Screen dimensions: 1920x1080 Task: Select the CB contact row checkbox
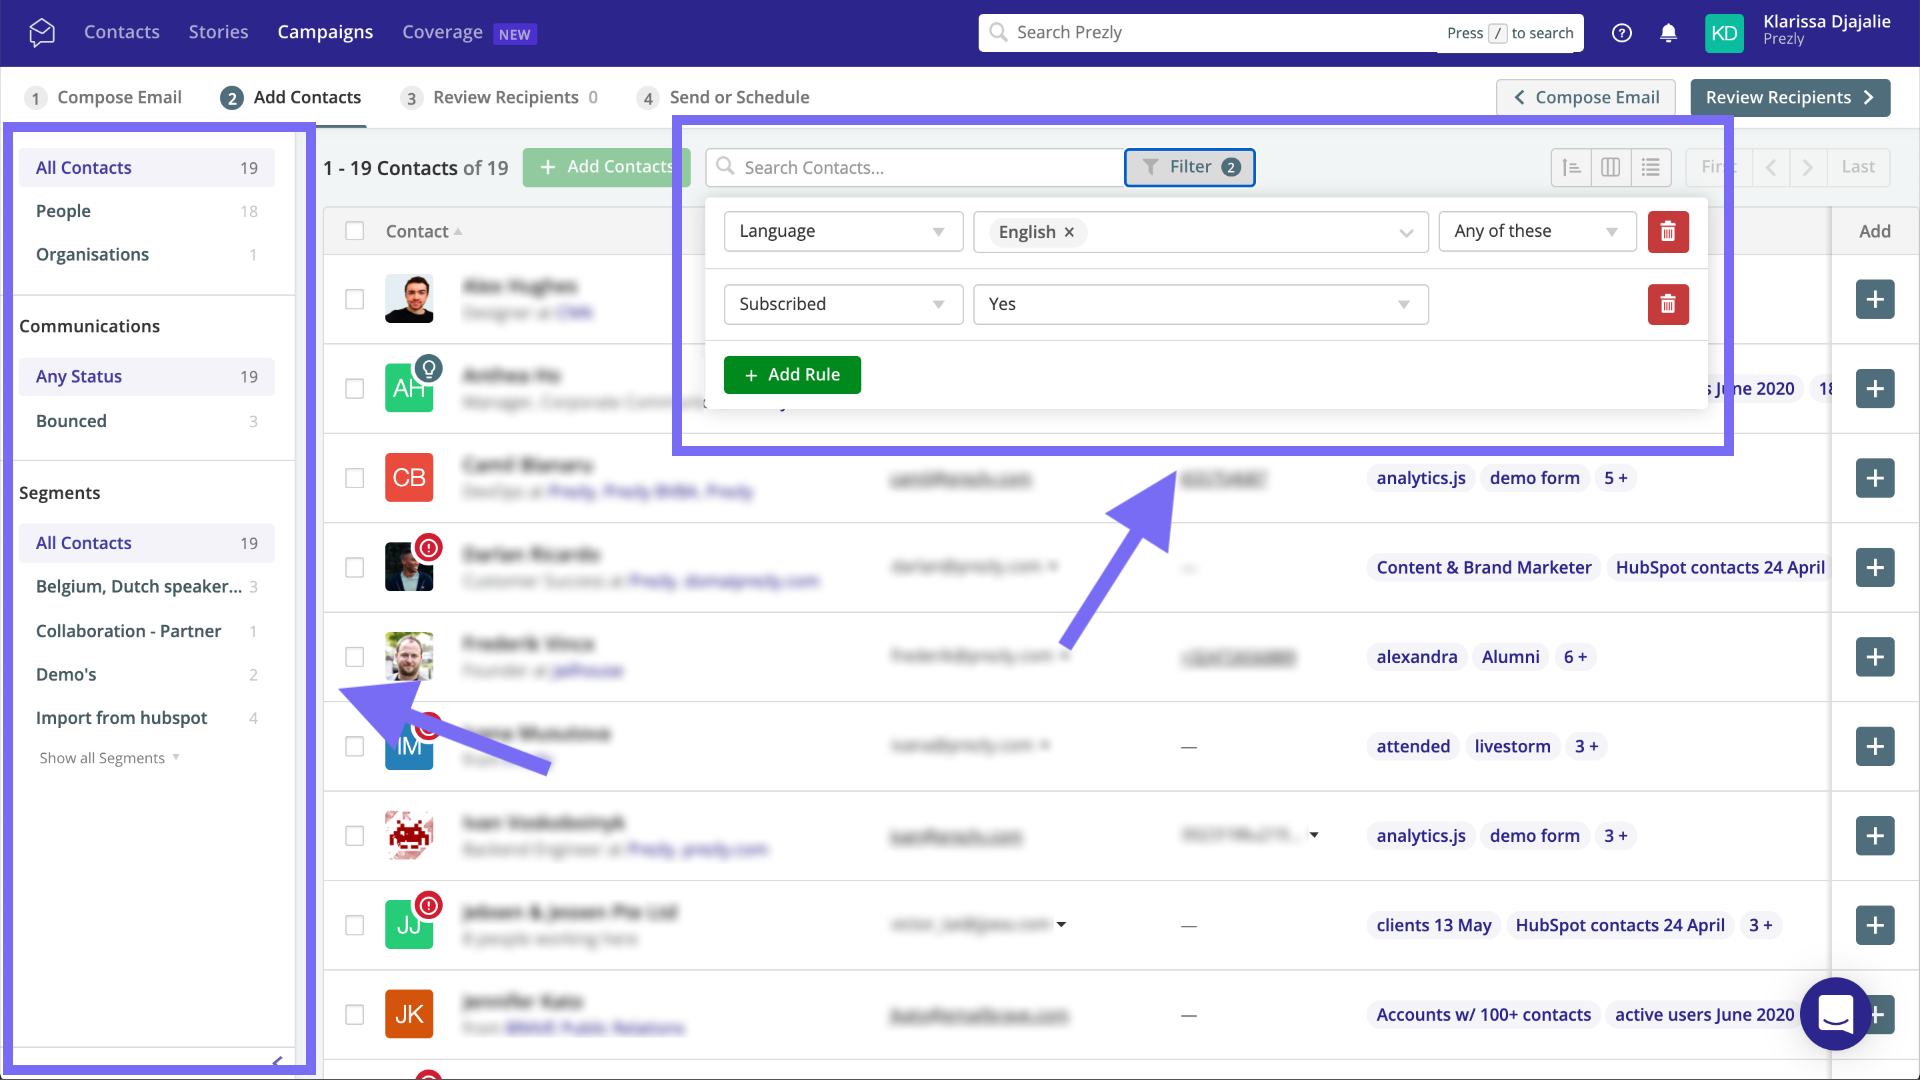tap(354, 478)
